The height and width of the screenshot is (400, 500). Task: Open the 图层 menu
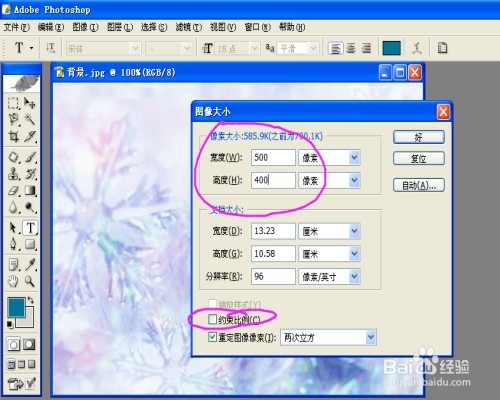pos(120,27)
